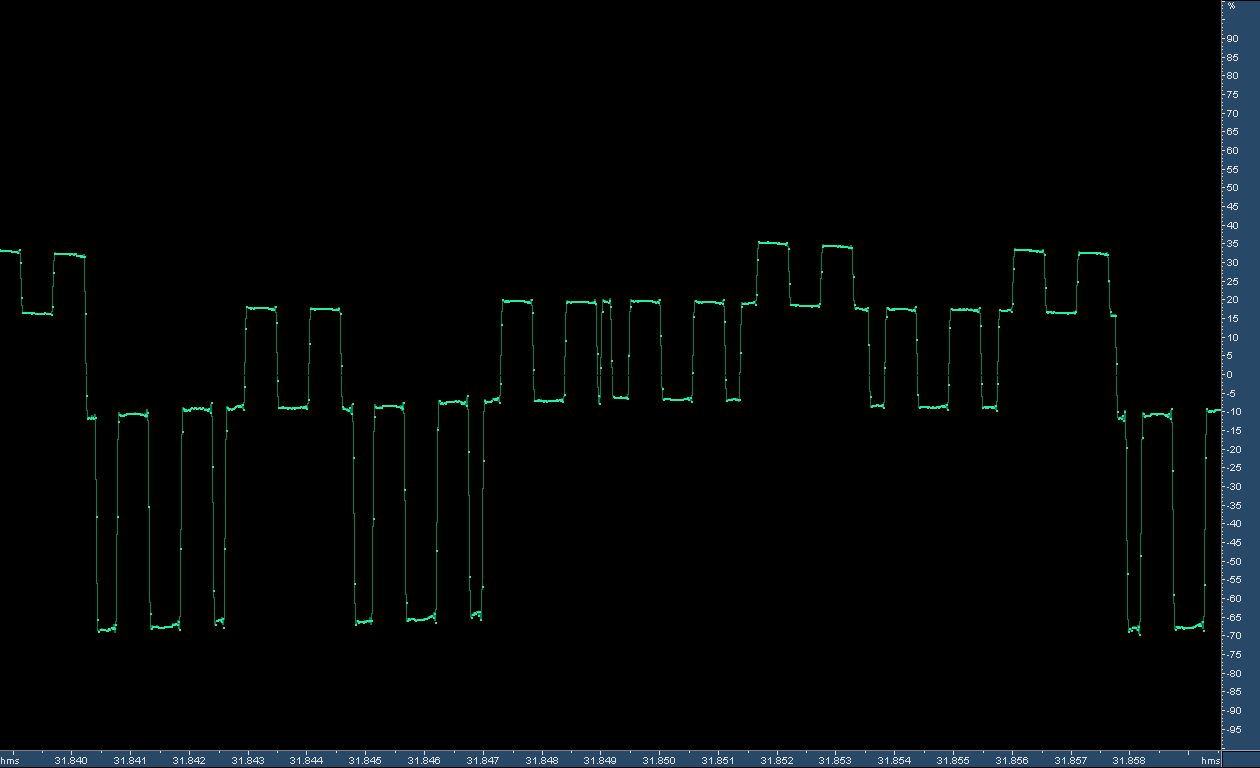Screen dimensions: 1260x768
Task: Click the 31.840 mark on time ruler
Action: click(71, 761)
